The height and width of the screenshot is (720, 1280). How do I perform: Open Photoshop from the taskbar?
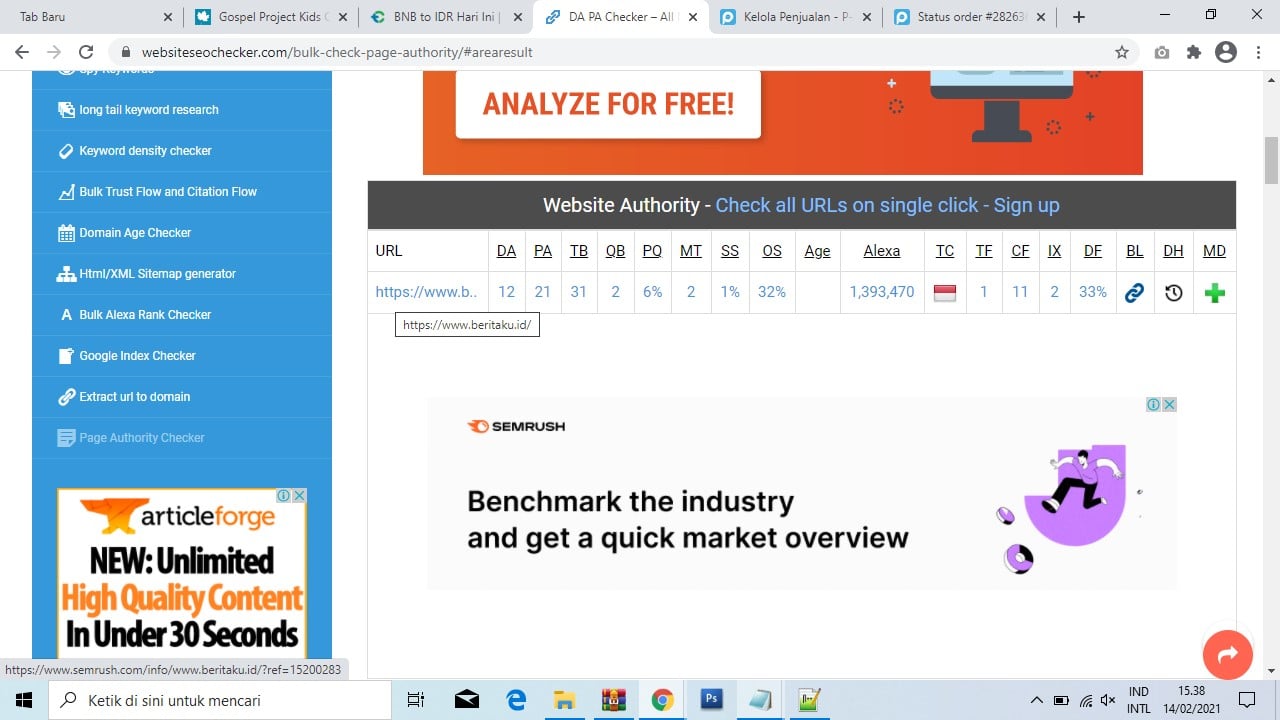711,699
